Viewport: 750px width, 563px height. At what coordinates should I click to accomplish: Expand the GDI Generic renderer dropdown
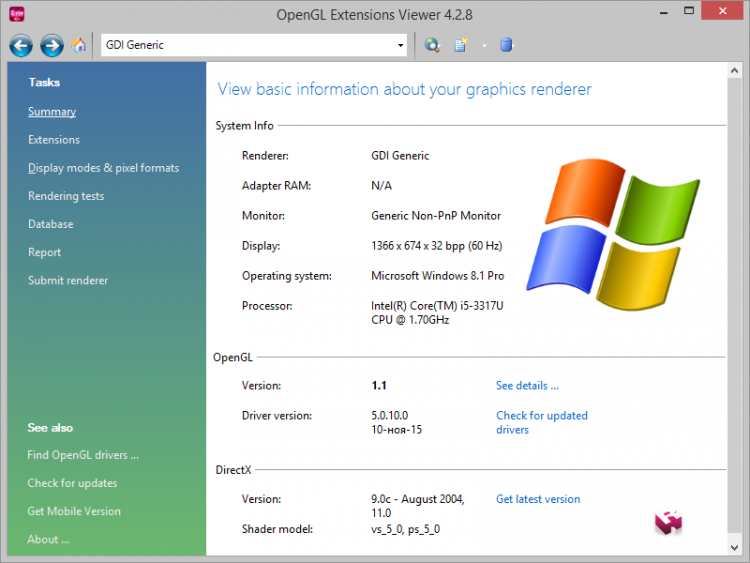point(400,45)
